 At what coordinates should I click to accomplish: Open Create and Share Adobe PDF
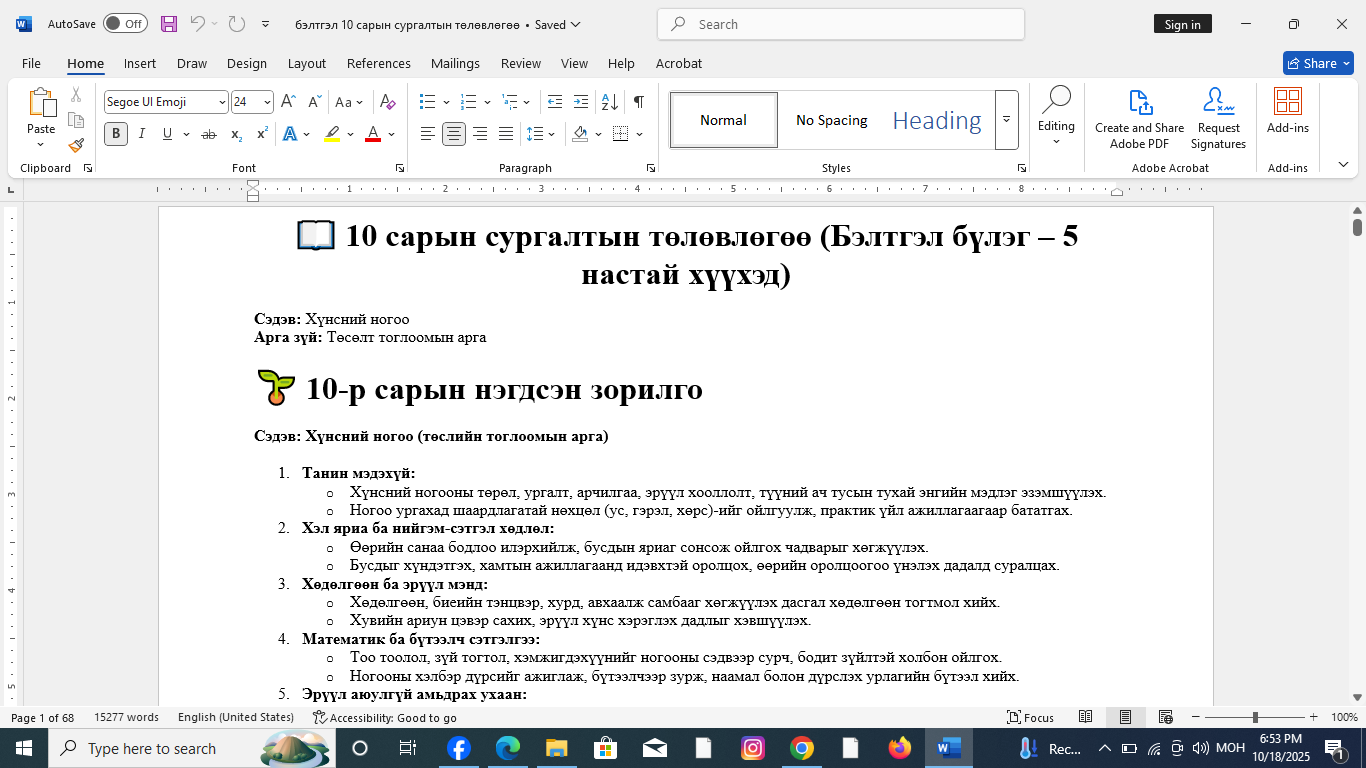coord(1139,118)
